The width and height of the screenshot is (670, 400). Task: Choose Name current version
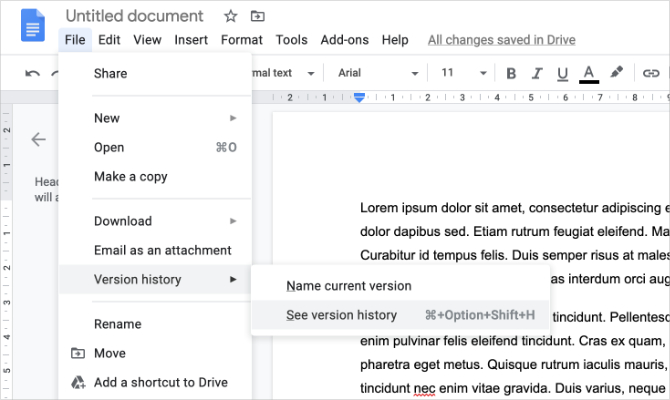tap(348, 286)
